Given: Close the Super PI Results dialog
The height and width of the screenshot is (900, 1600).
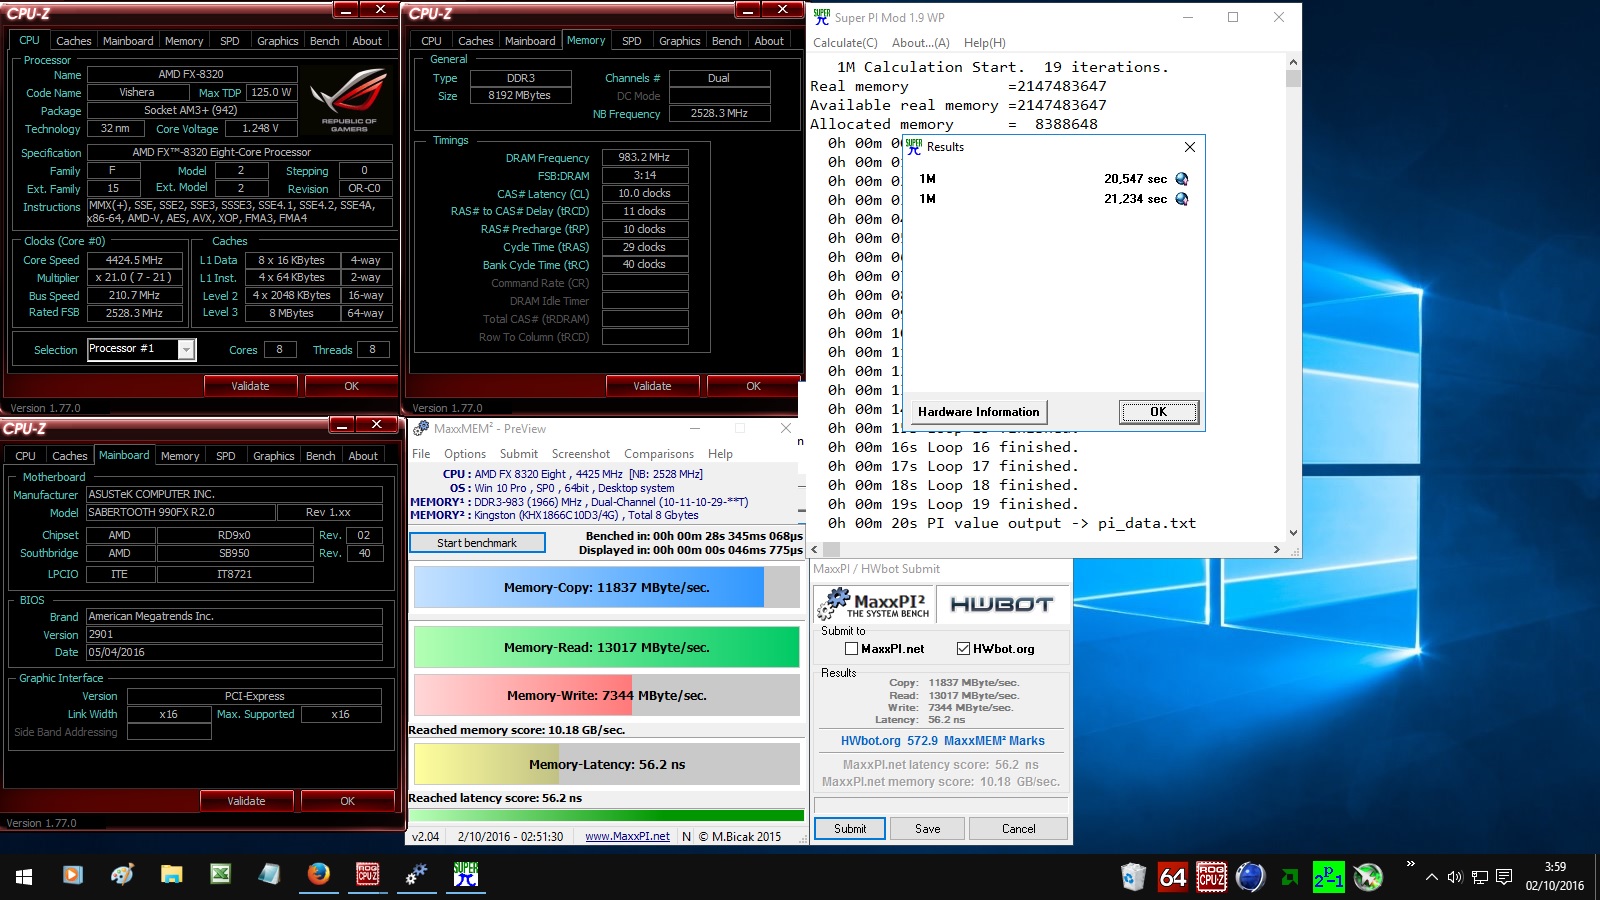Looking at the screenshot, I should (1189, 147).
